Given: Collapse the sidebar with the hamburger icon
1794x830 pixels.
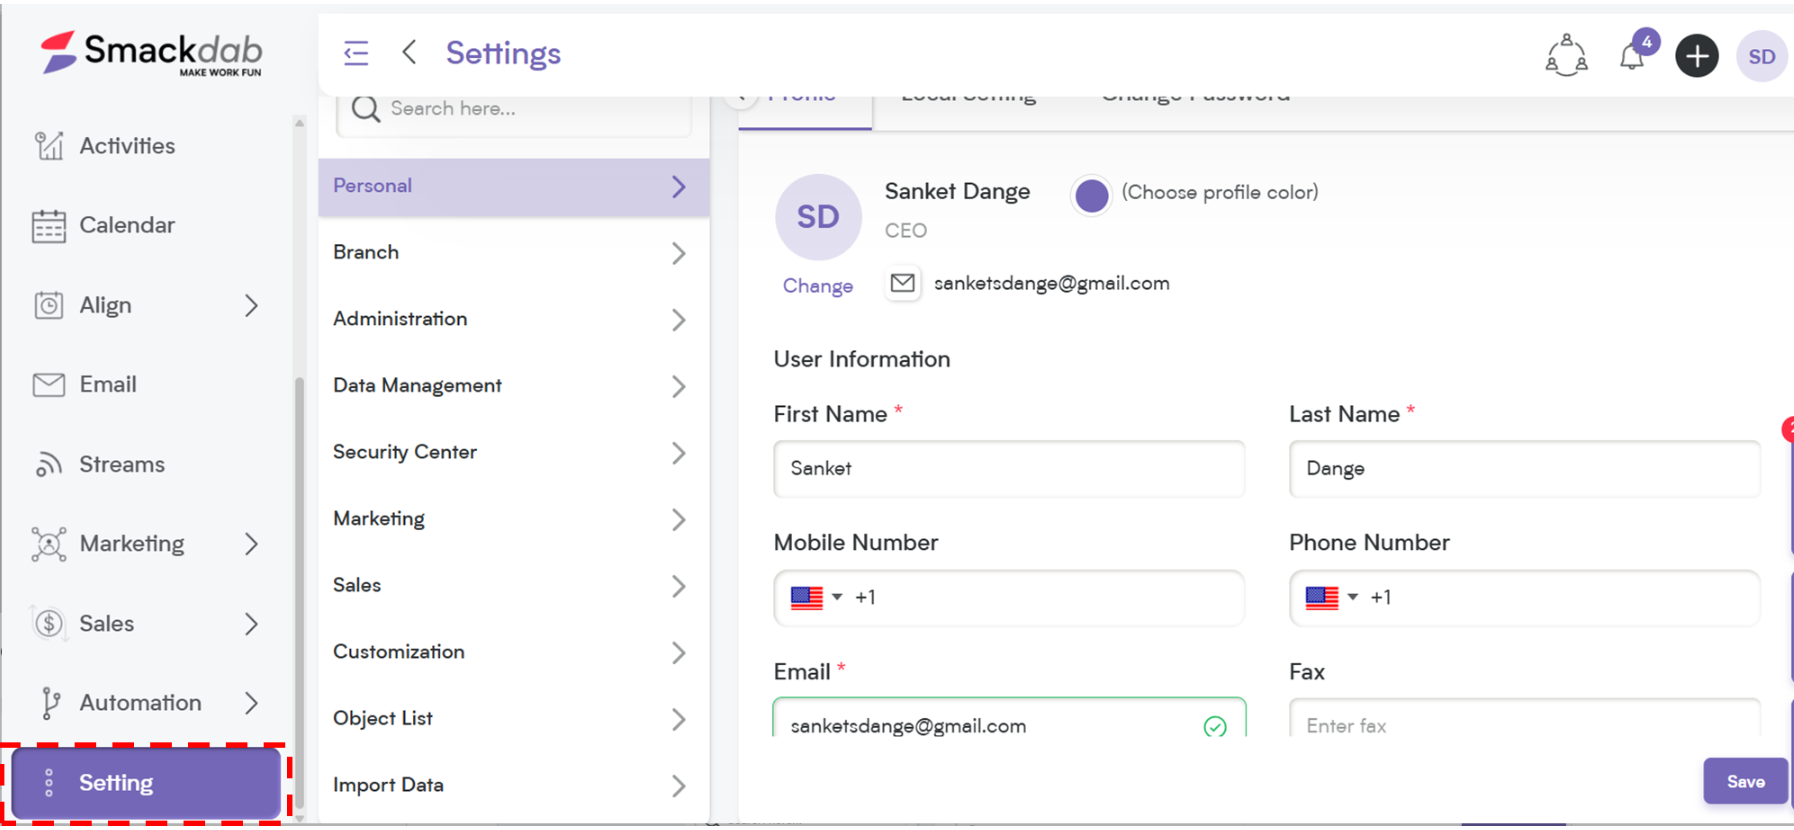Looking at the screenshot, I should pos(356,53).
